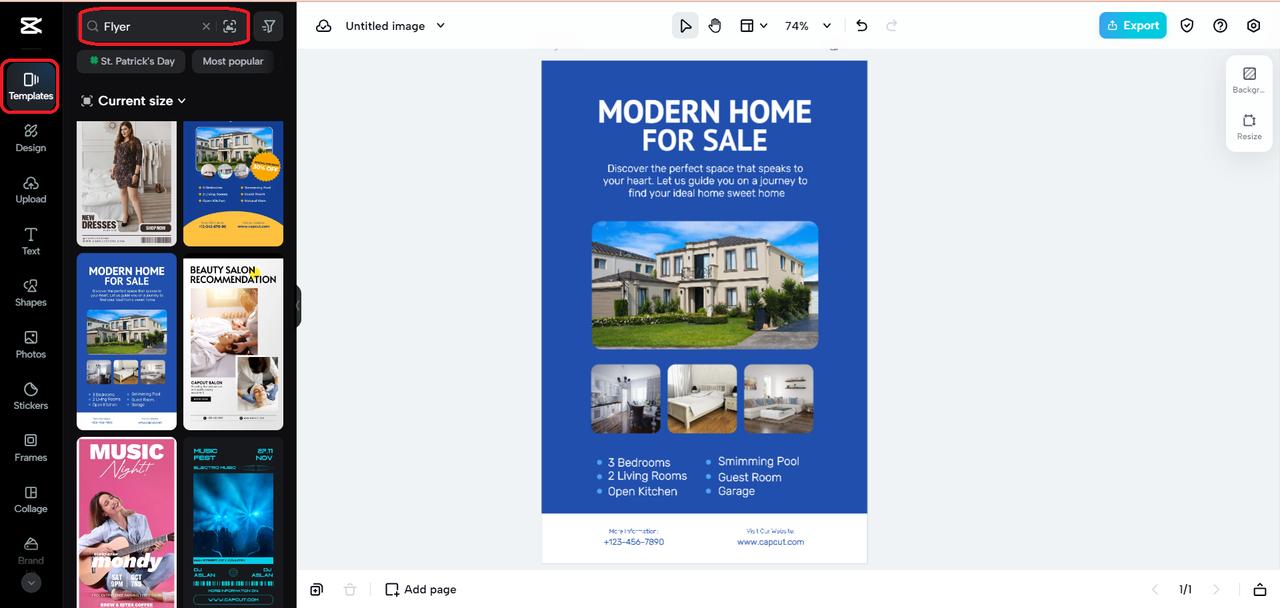The height and width of the screenshot is (608, 1280).
Task: Select the Modern Home For Sale headline
Action: click(x=705, y=125)
